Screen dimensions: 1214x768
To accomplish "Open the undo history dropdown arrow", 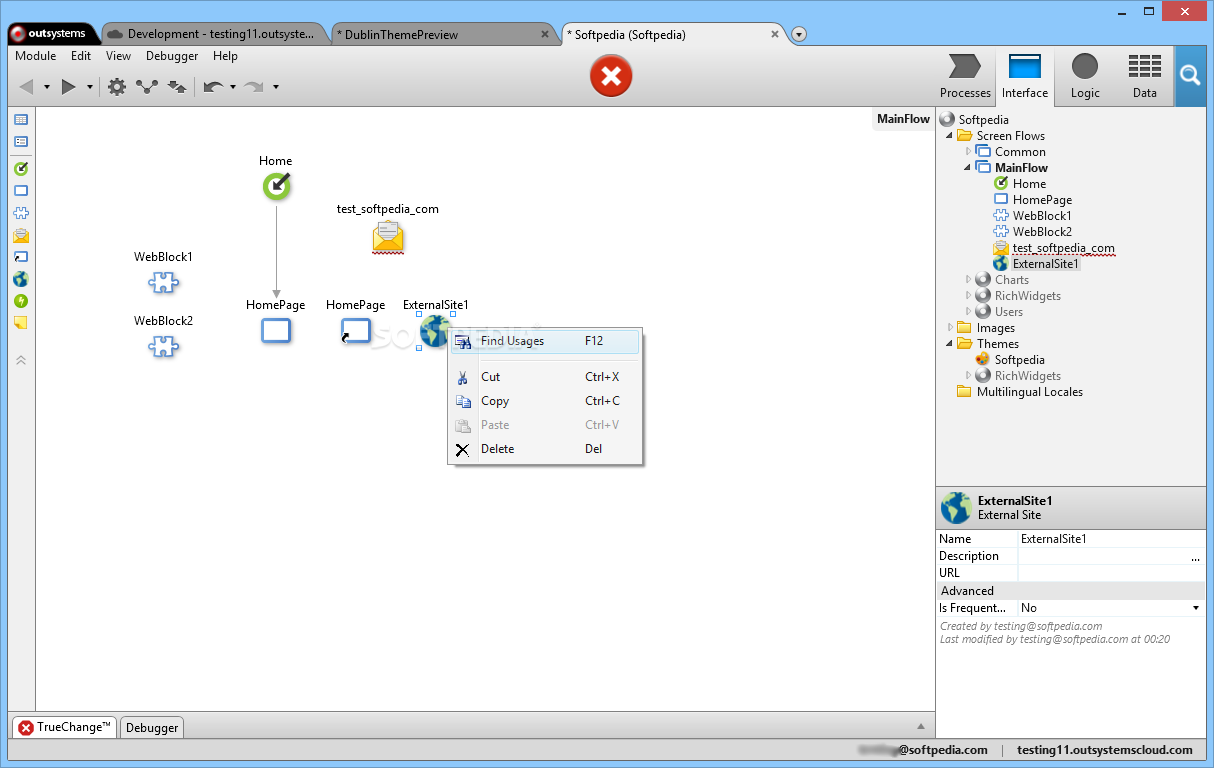I will pos(233,87).
